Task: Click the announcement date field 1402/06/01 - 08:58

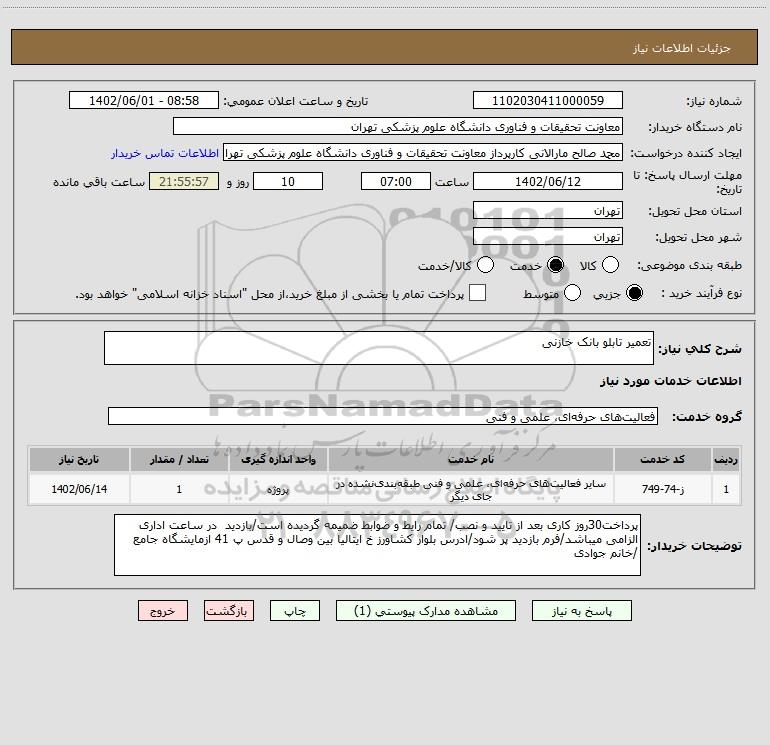Action: pyautogui.click(x=144, y=101)
